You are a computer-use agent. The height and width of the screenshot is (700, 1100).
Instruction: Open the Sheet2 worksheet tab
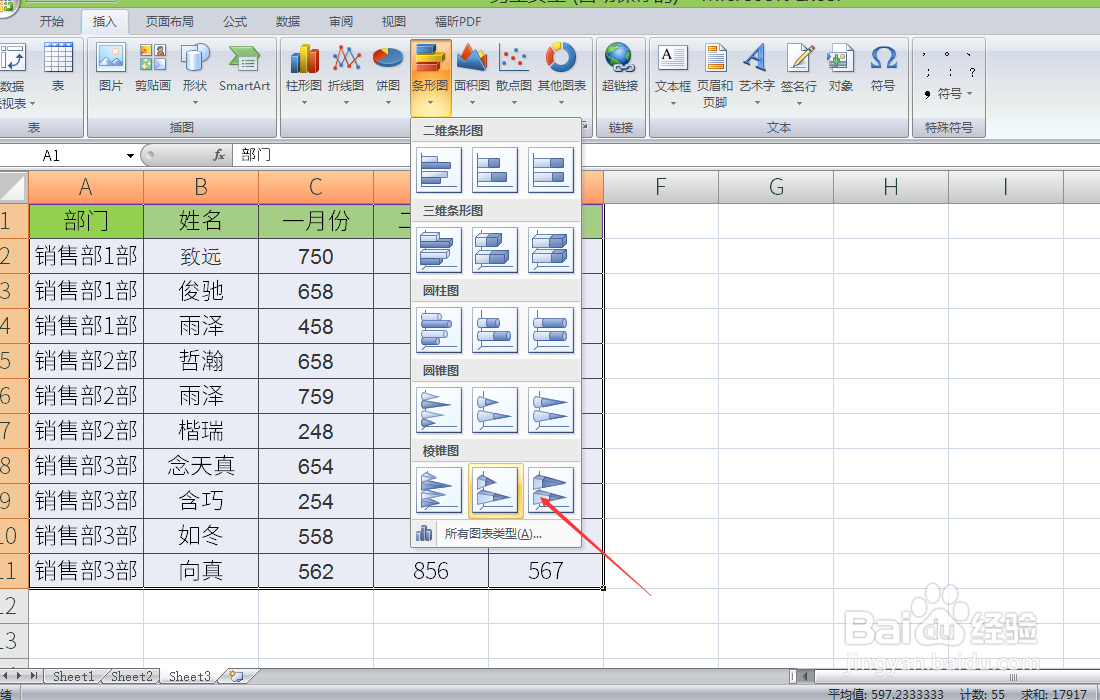(131, 676)
